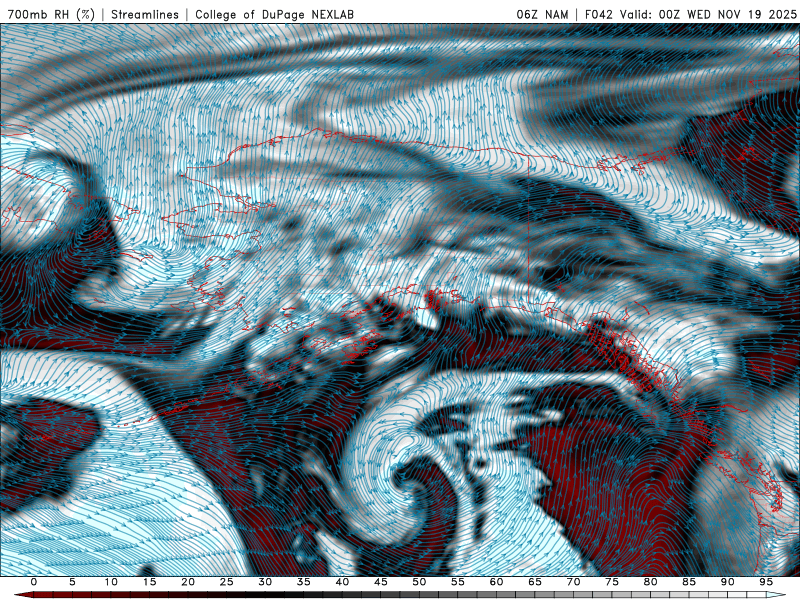The image size is (800, 600).
Task: Click the "F042" forecast hour text
Action: click(x=599, y=14)
